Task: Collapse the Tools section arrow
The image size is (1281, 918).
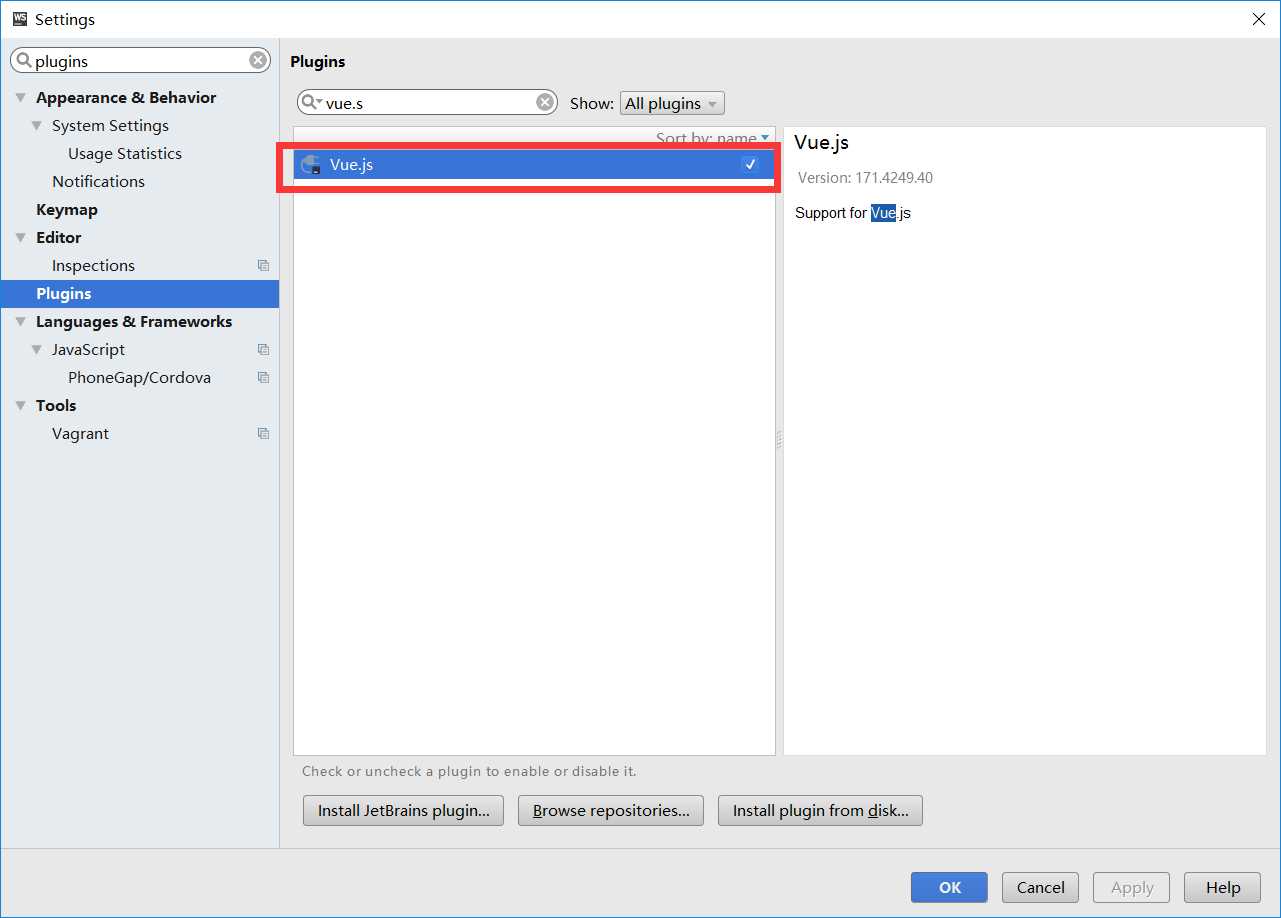Action: tap(21, 406)
